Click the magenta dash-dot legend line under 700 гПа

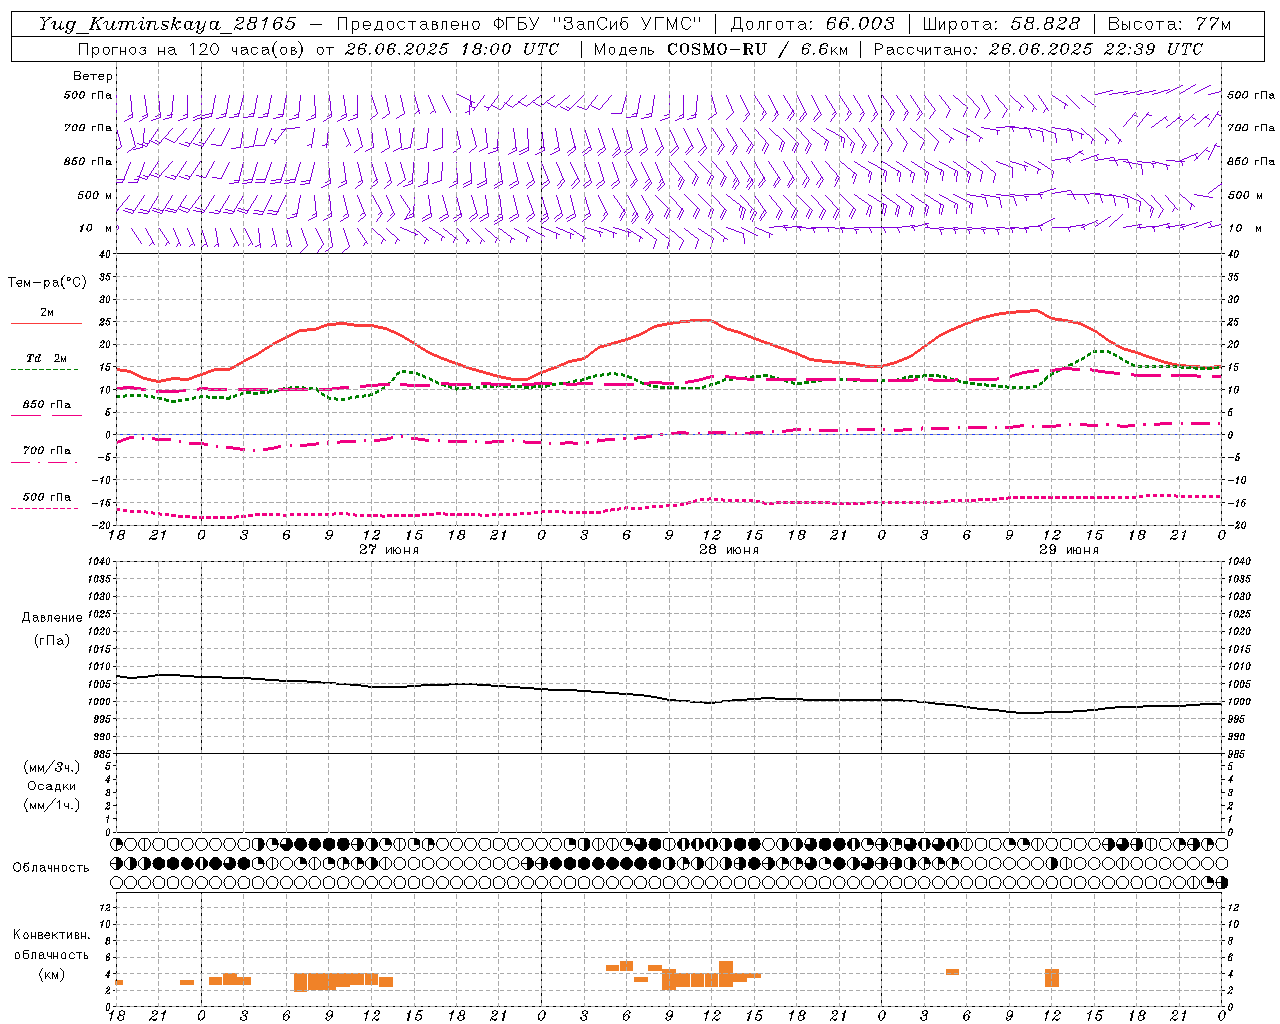point(44,463)
